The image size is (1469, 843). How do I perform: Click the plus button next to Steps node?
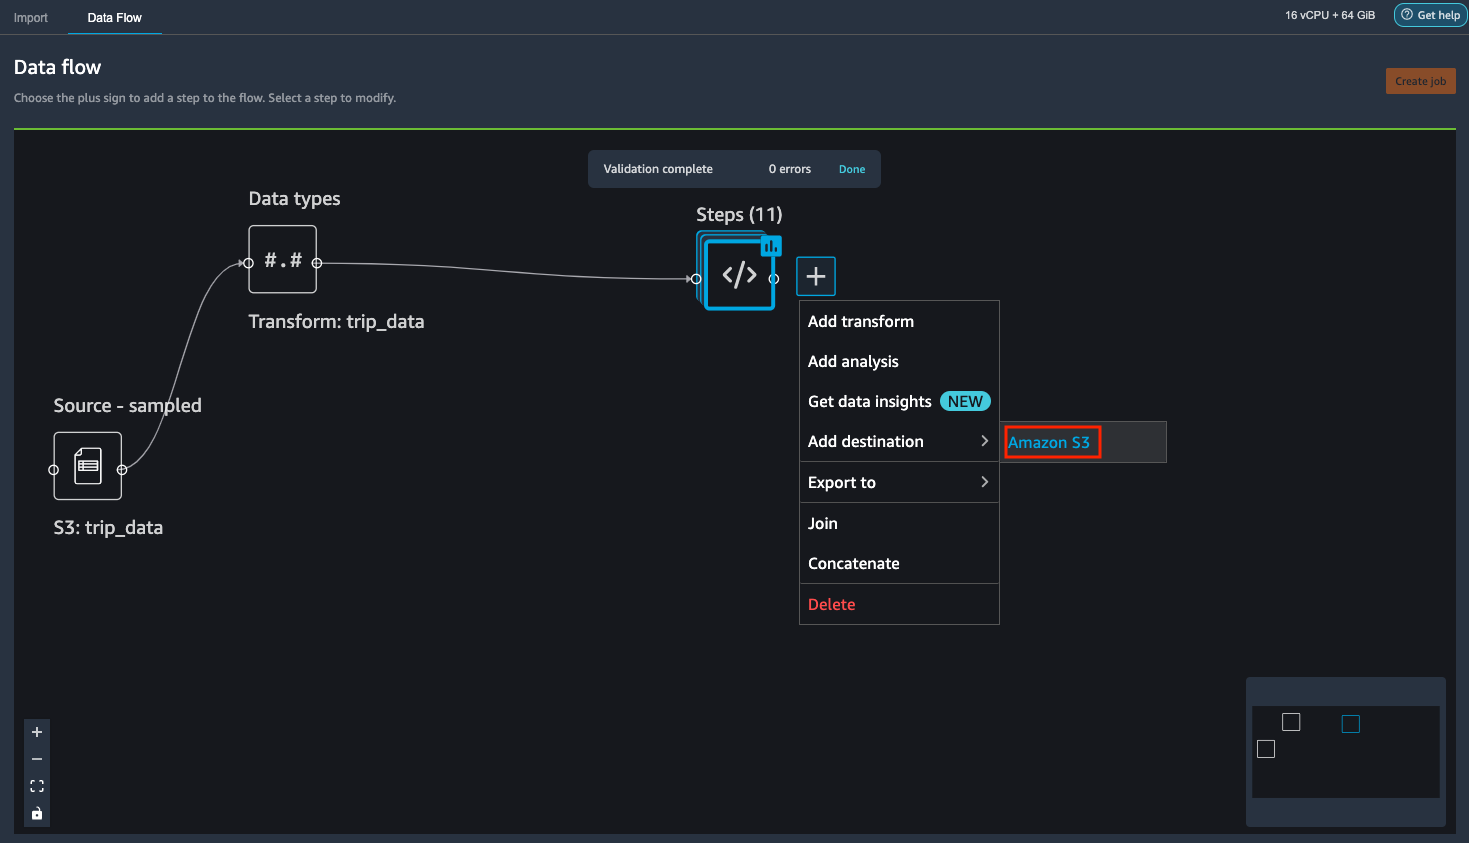coord(816,276)
